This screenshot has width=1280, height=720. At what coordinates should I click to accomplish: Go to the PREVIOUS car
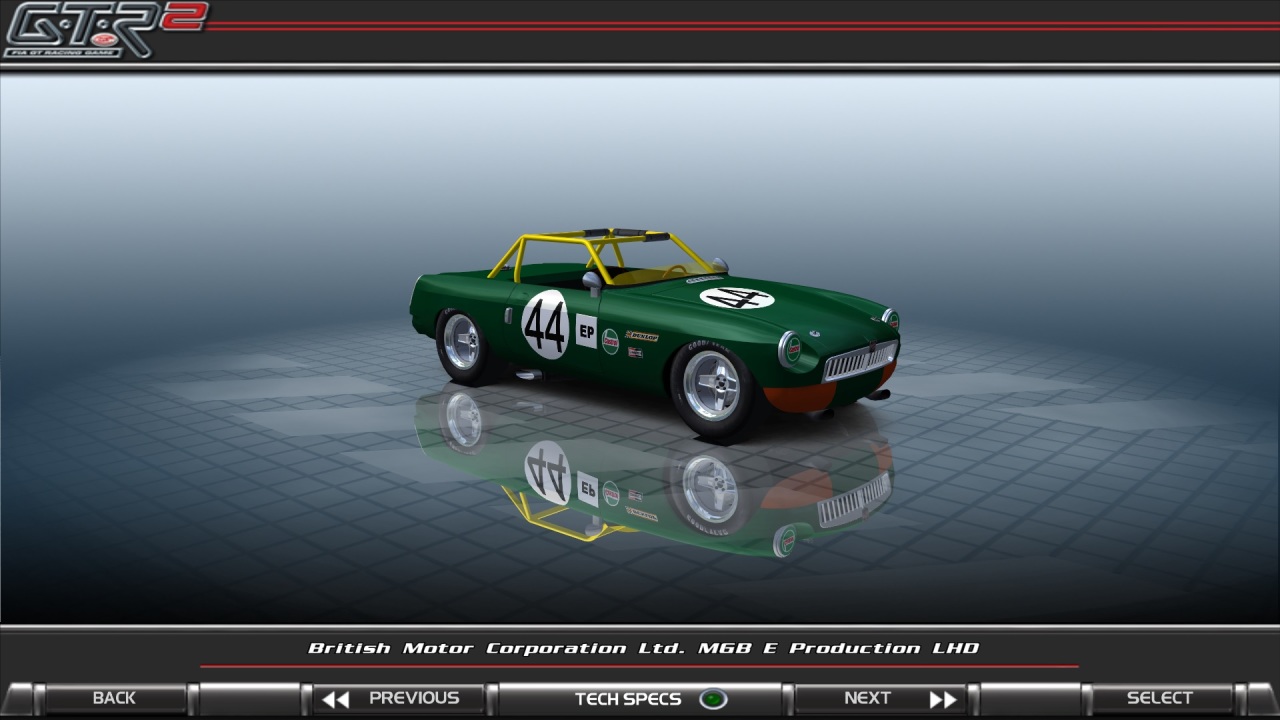(x=399, y=698)
